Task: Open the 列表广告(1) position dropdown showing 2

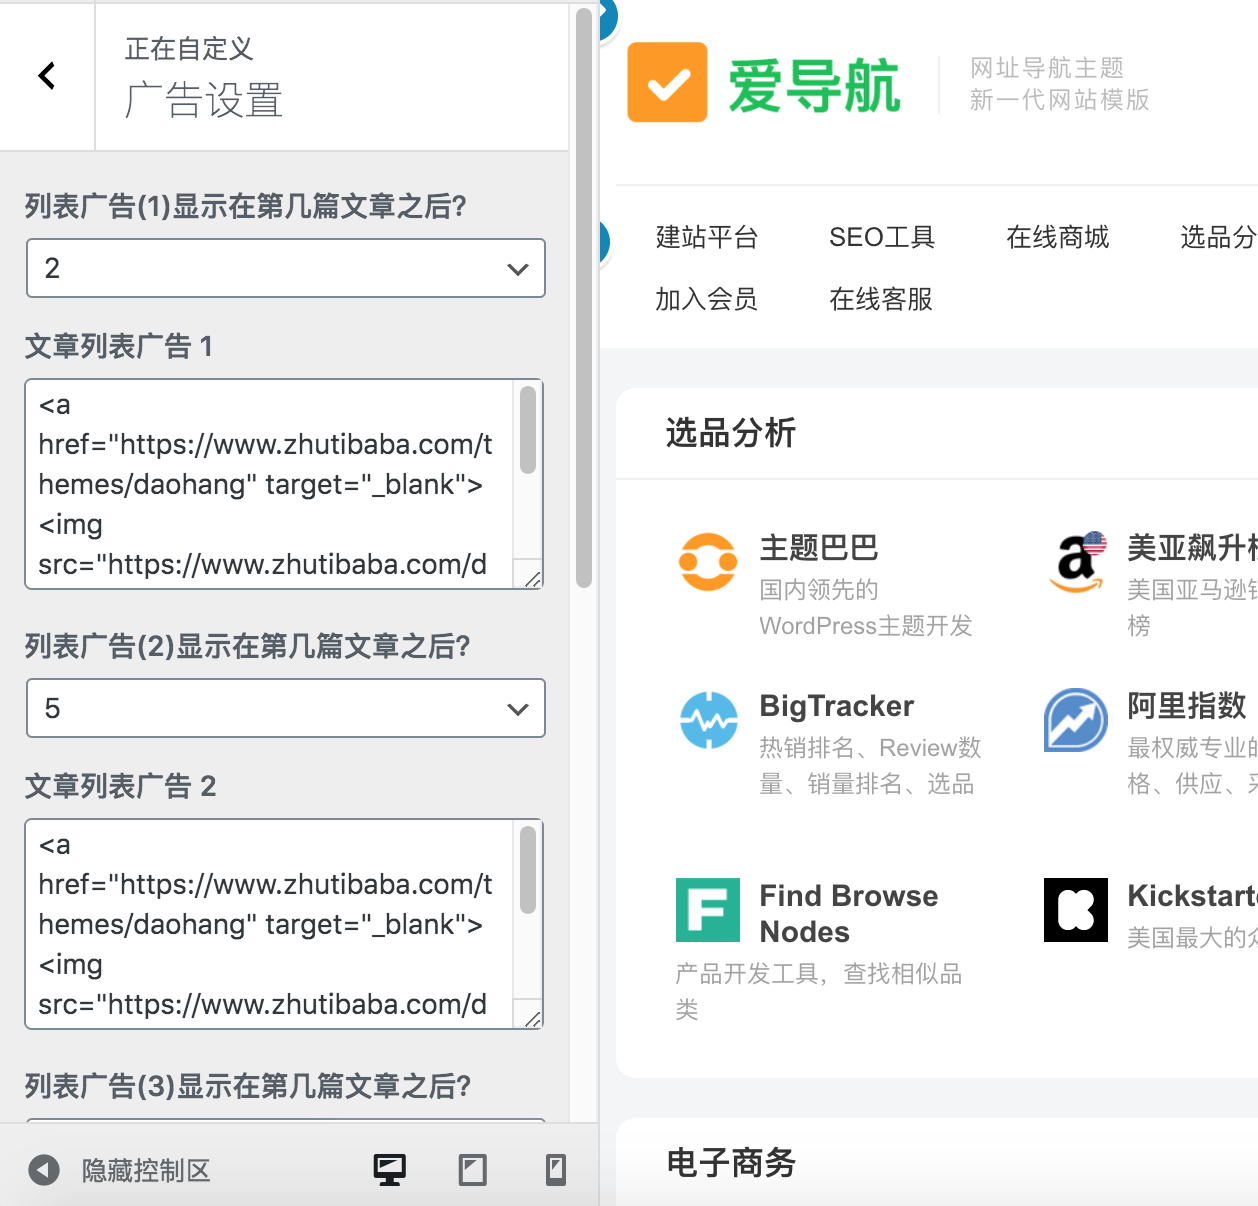Action: (x=286, y=268)
